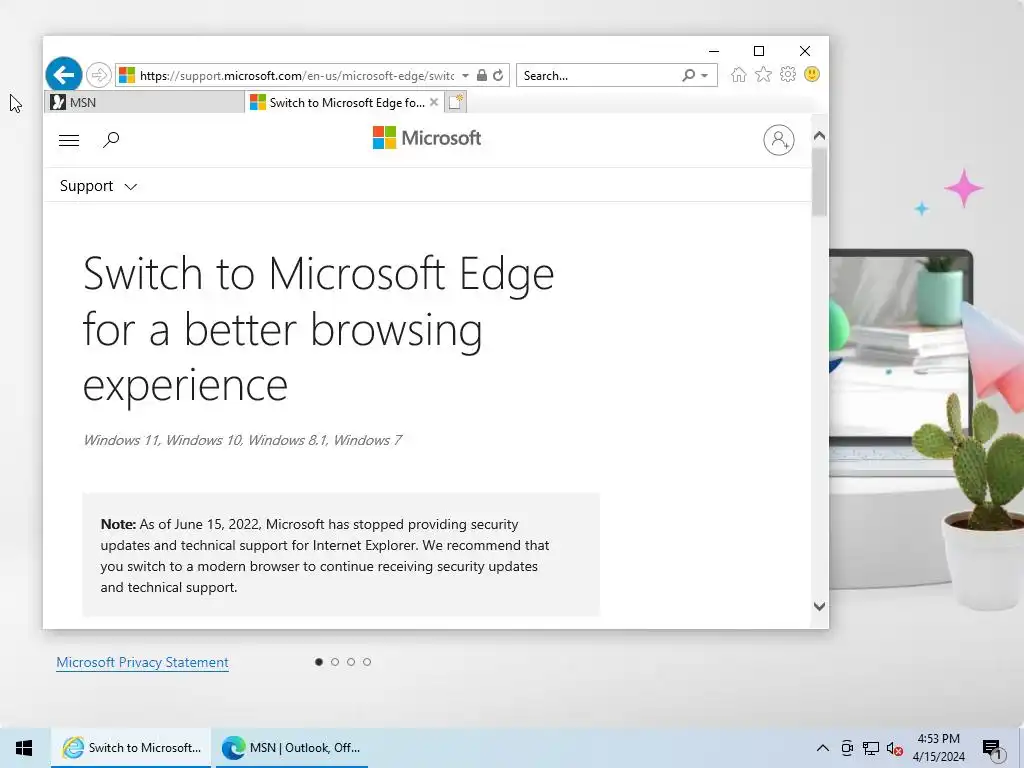This screenshot has height=768, width=1024.
Task: Open a new tab with the New Tab button
Action: [x=455, y=102]
